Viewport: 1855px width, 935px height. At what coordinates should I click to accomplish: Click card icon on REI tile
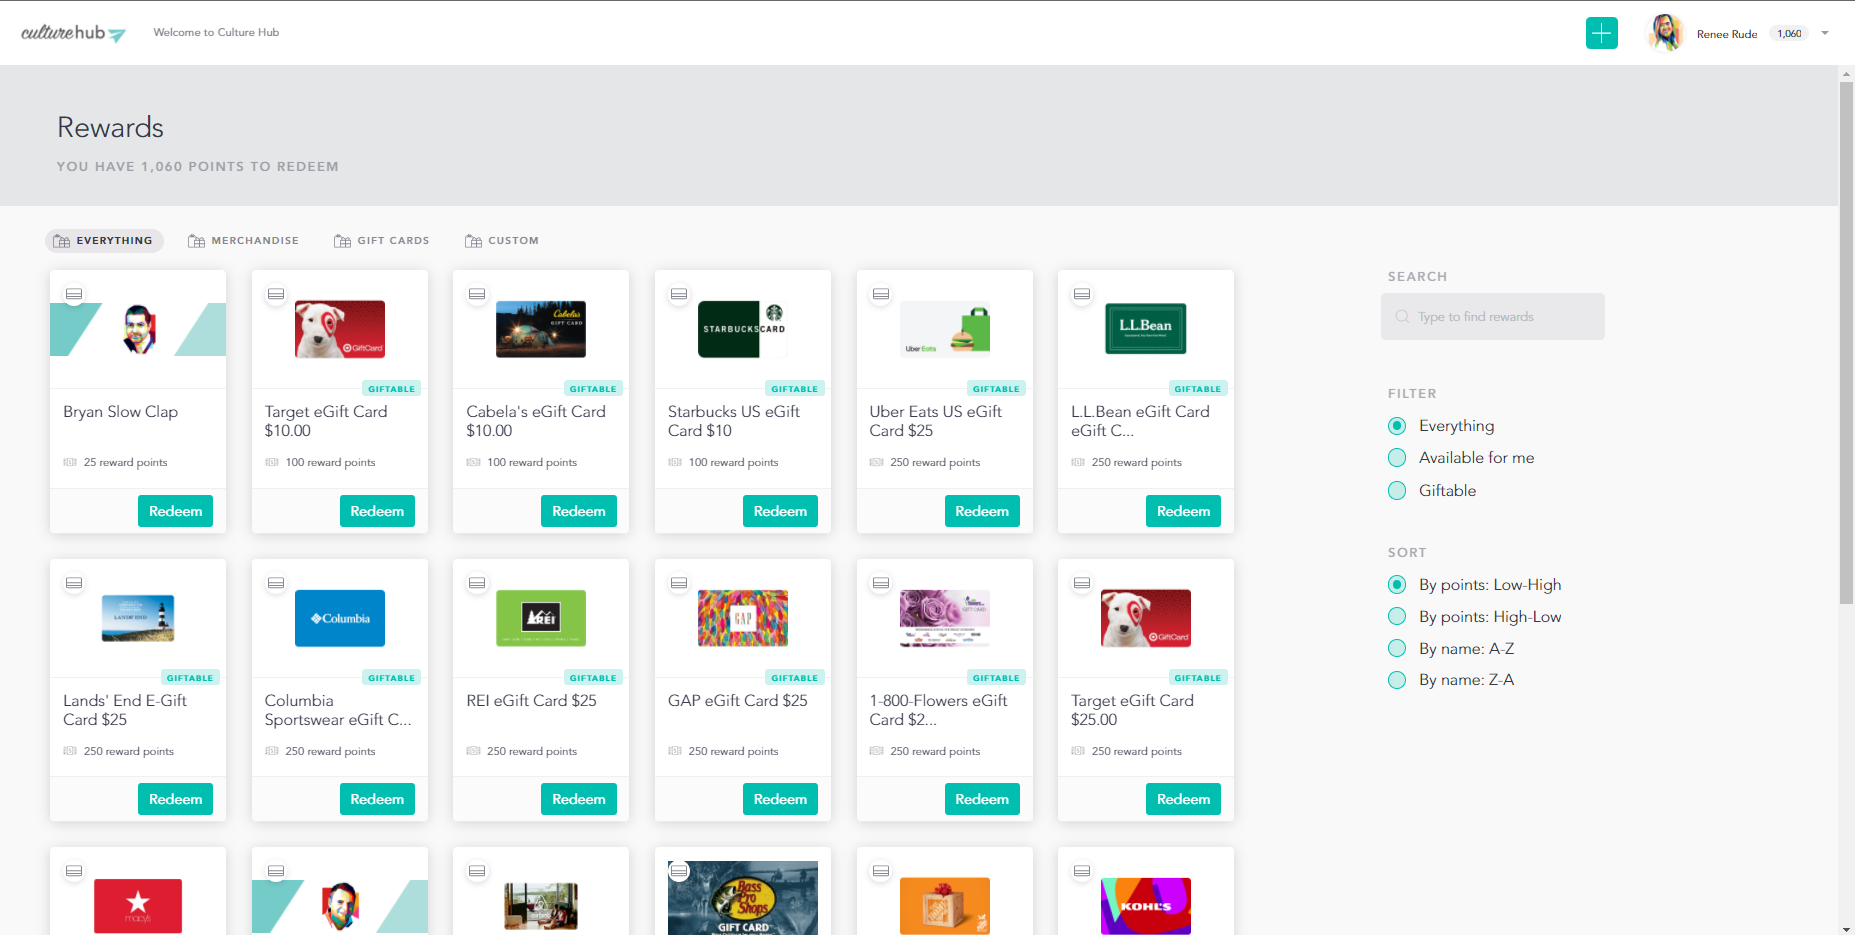coord(477,583)
